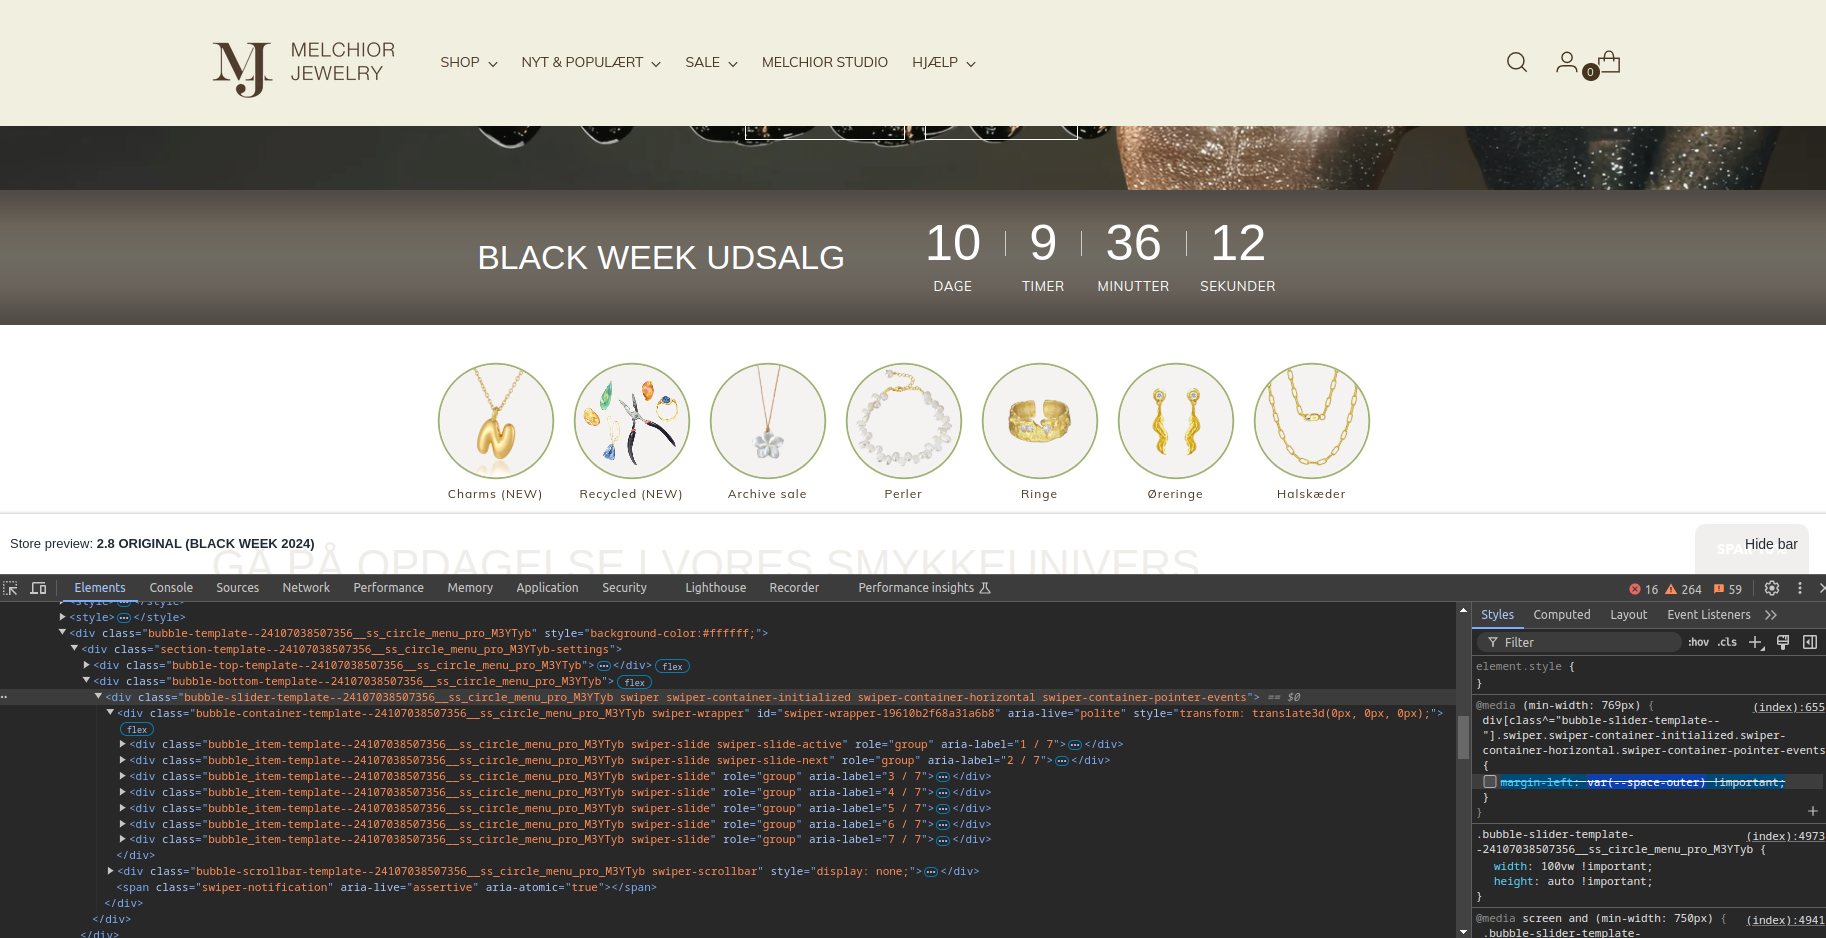
Task: Click the Melchior Jewelry MJ logo
Action: [304, 68]
